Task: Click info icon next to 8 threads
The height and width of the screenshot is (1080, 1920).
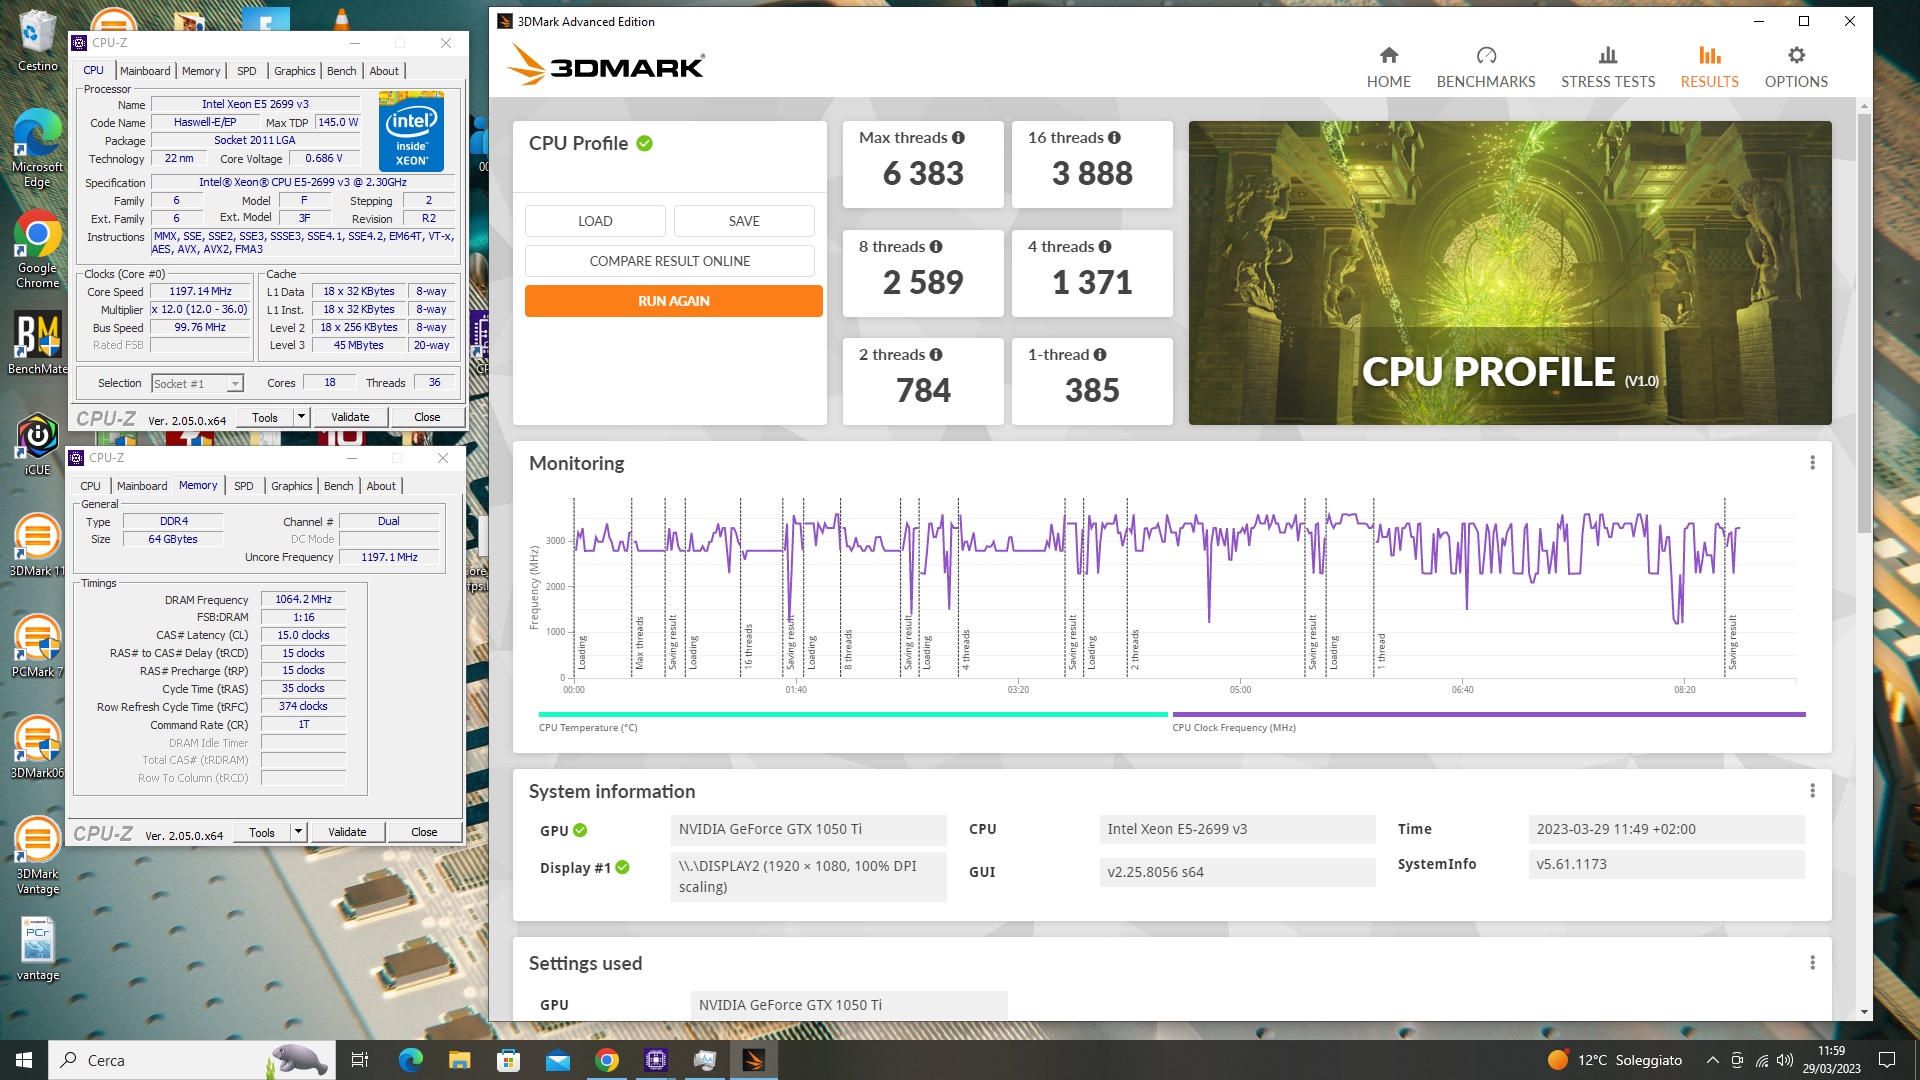Action: point(936,247)
